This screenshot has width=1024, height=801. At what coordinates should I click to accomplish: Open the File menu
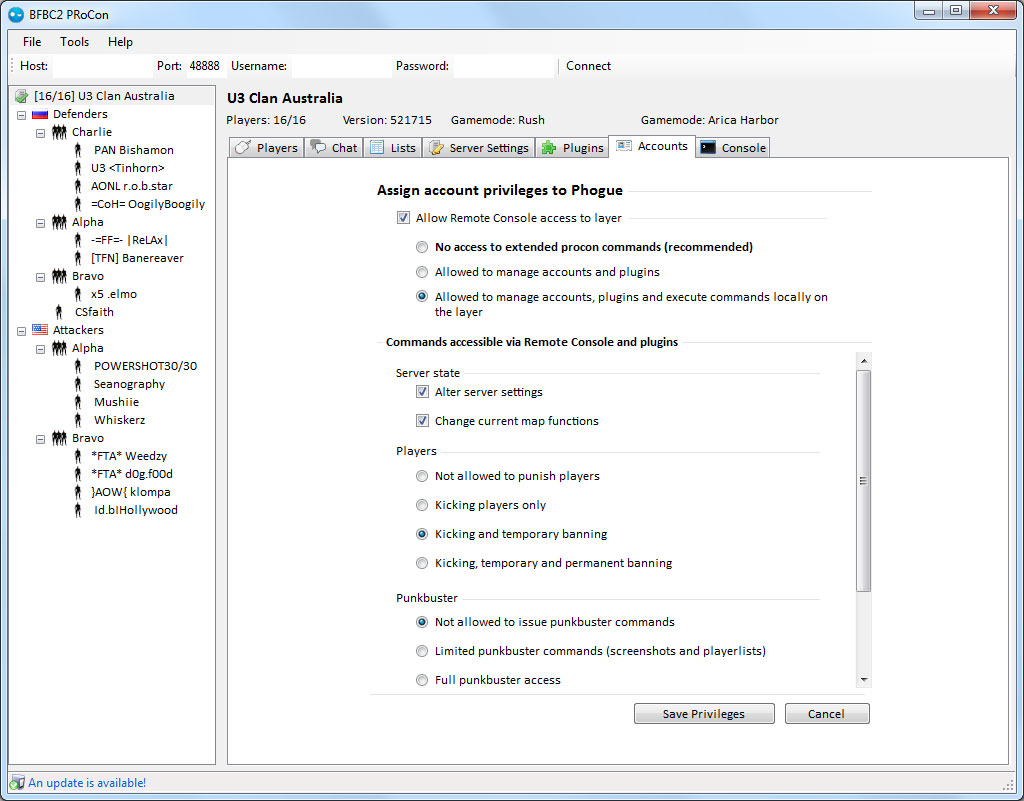32,42
